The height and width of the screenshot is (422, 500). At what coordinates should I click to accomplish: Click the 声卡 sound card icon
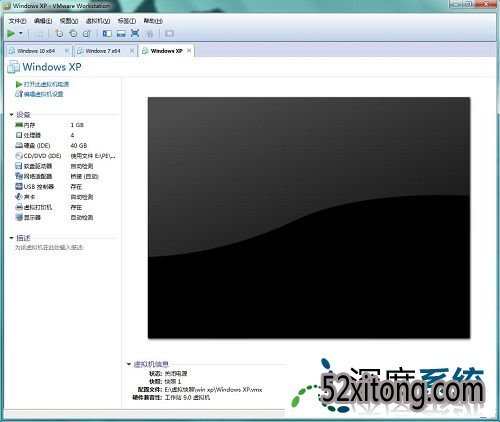coord(19,197)
